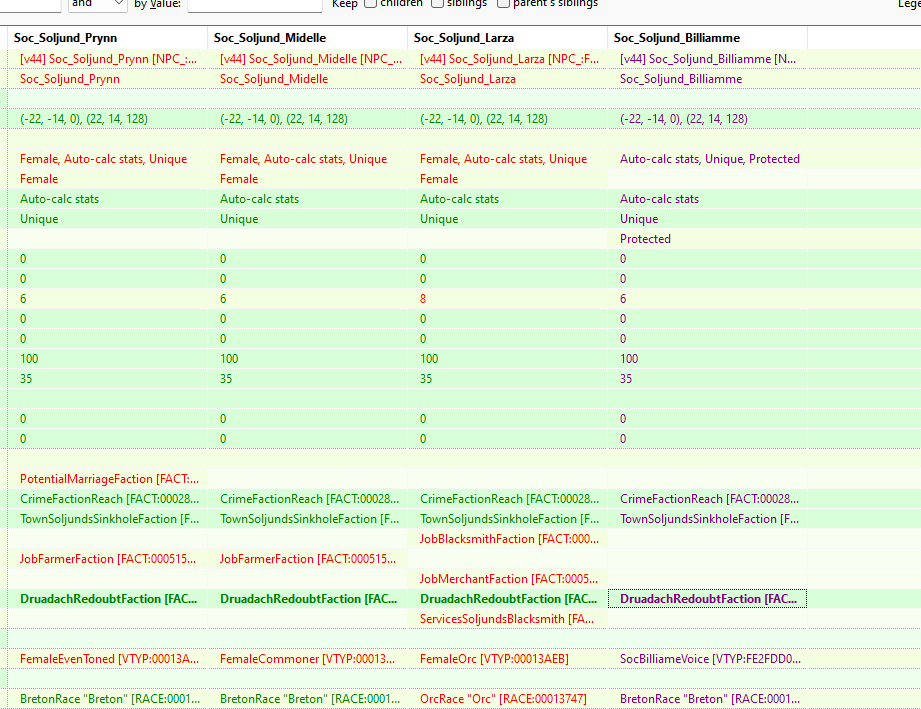
Task: Select the purple bounds cell in the Billiamme column
Action: click(x=707, y=119)
